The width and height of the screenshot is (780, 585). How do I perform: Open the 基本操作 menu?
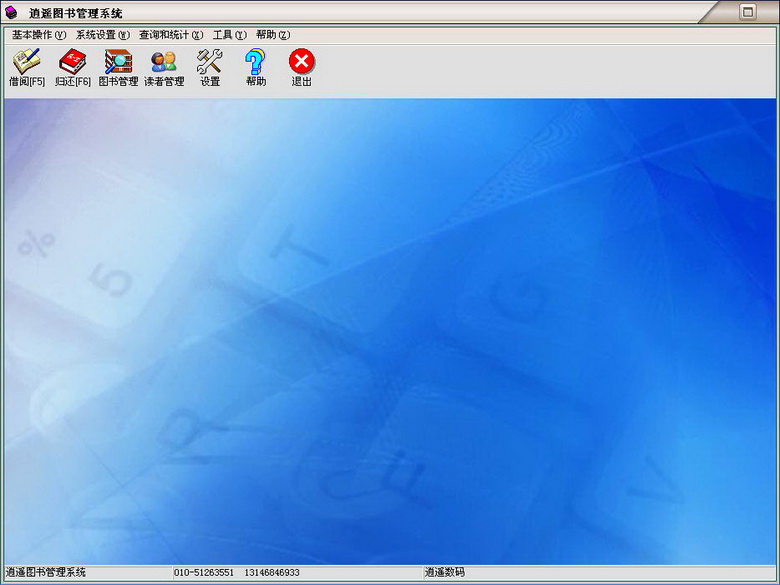pyautogui.click(x=39, y=35)
